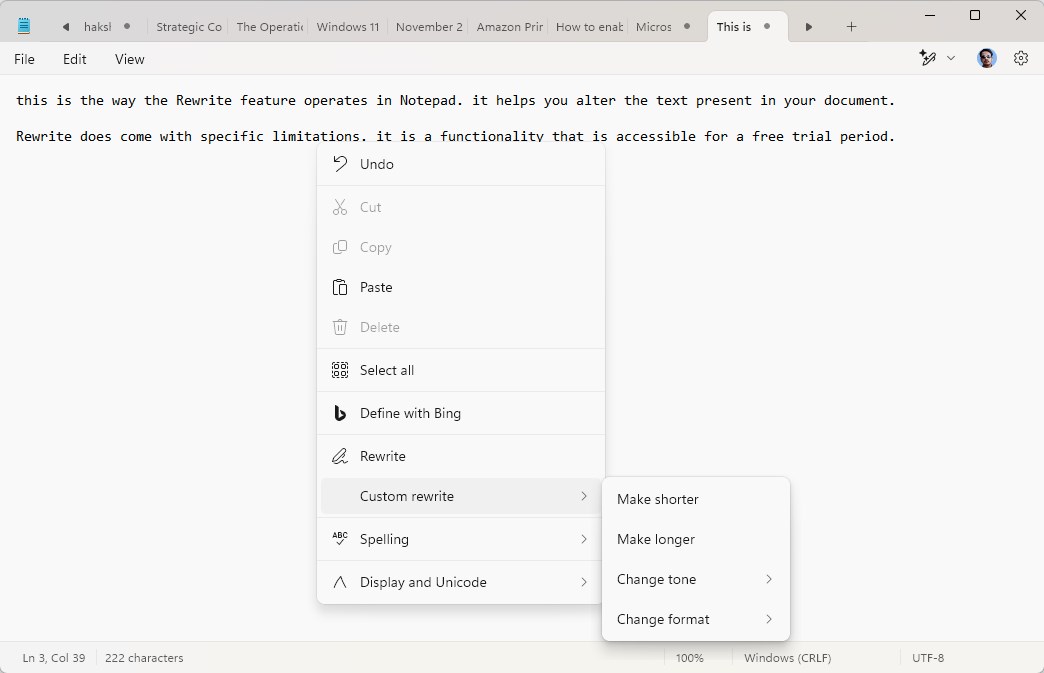The image size is (1044, 673).
Task: Click the Select all icon
Action: coord(340,370)
